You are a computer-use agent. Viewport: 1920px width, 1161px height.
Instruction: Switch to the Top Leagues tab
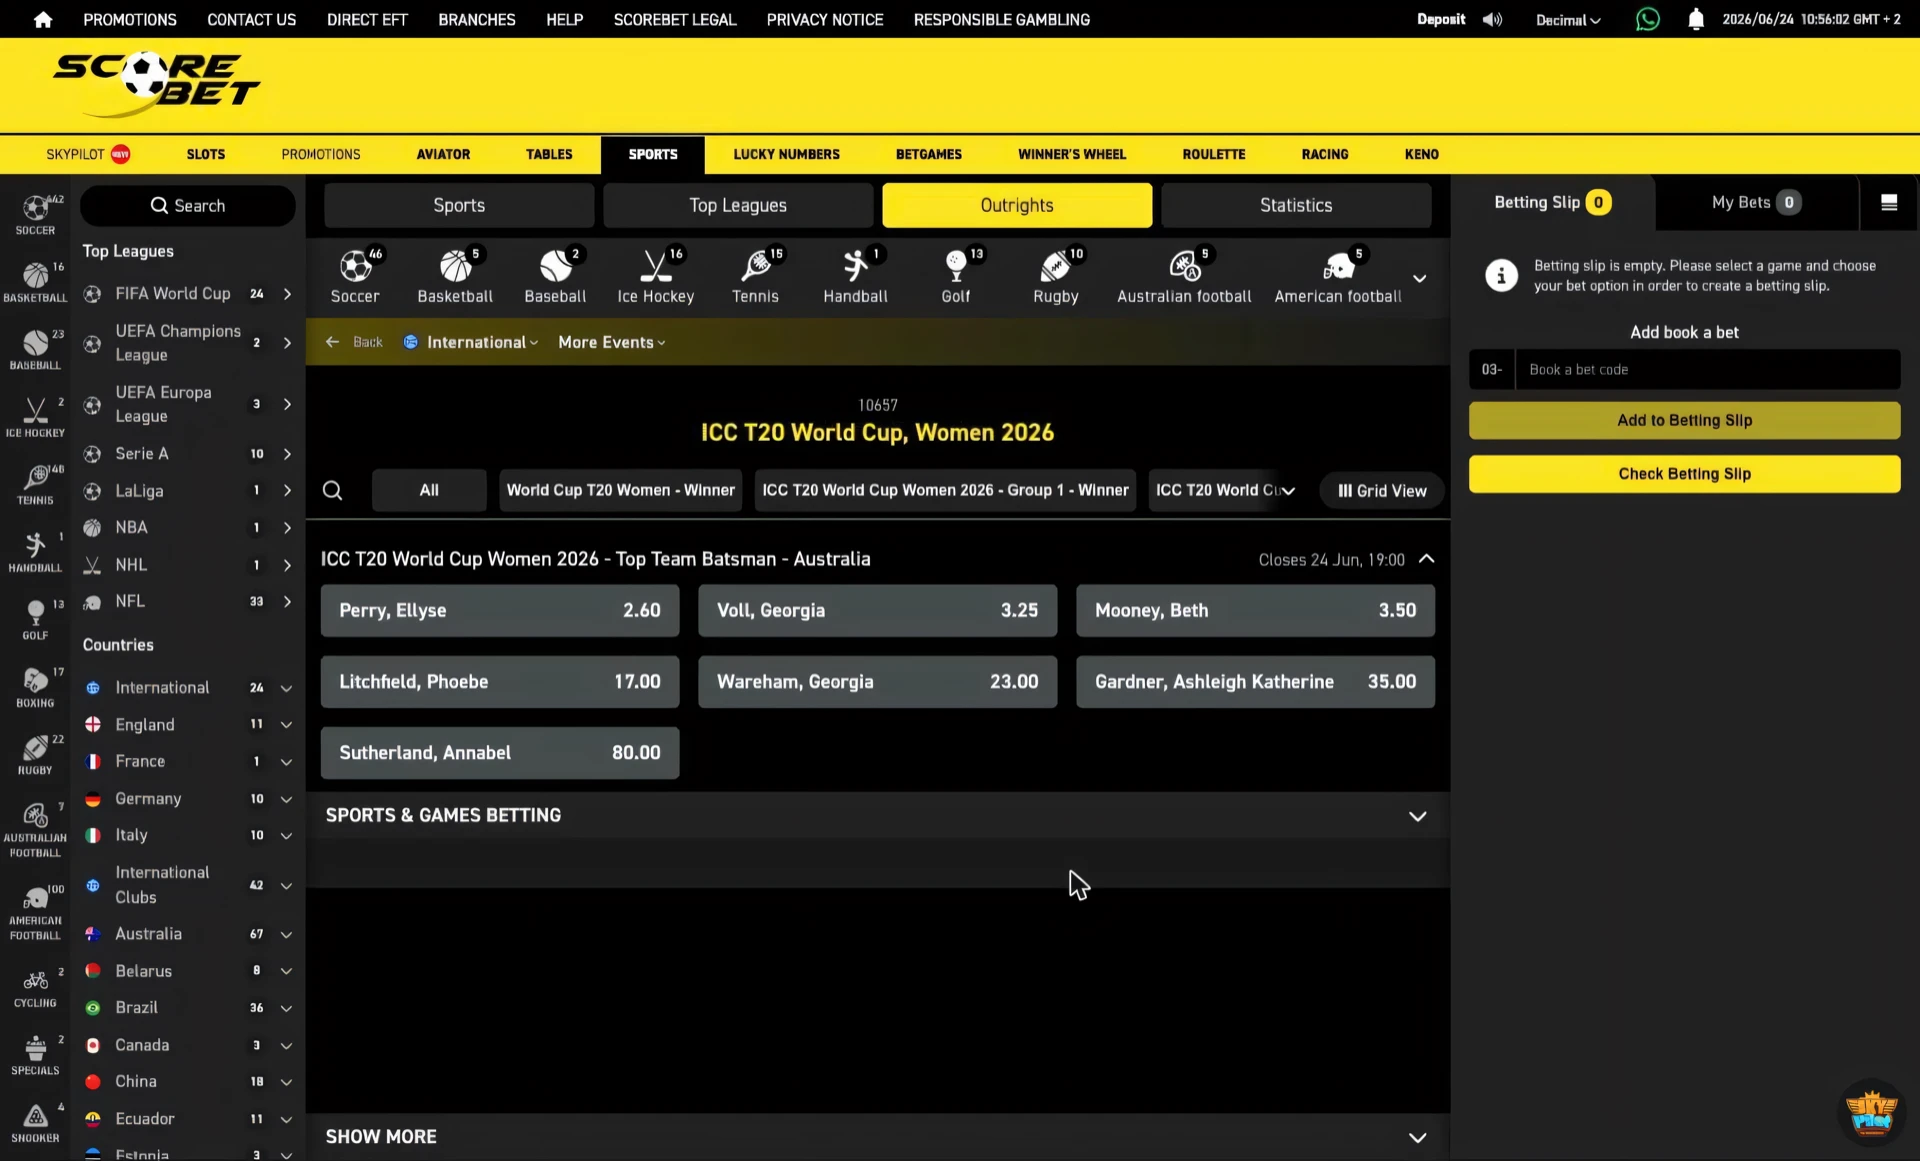coord(738,205)
